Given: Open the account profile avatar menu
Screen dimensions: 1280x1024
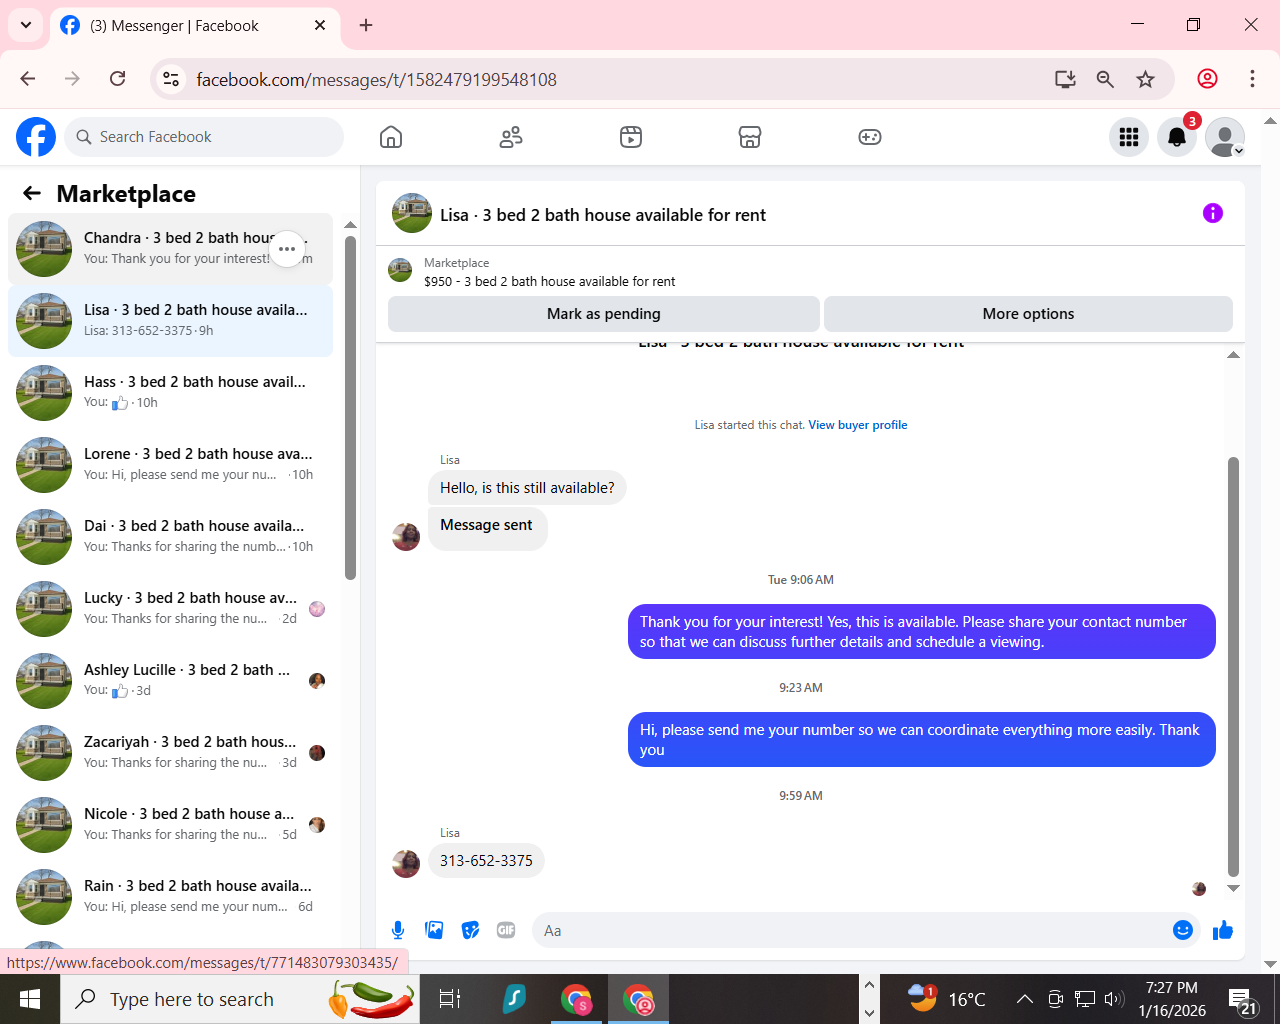Looking at the screenshot, I should [1225, 137].
